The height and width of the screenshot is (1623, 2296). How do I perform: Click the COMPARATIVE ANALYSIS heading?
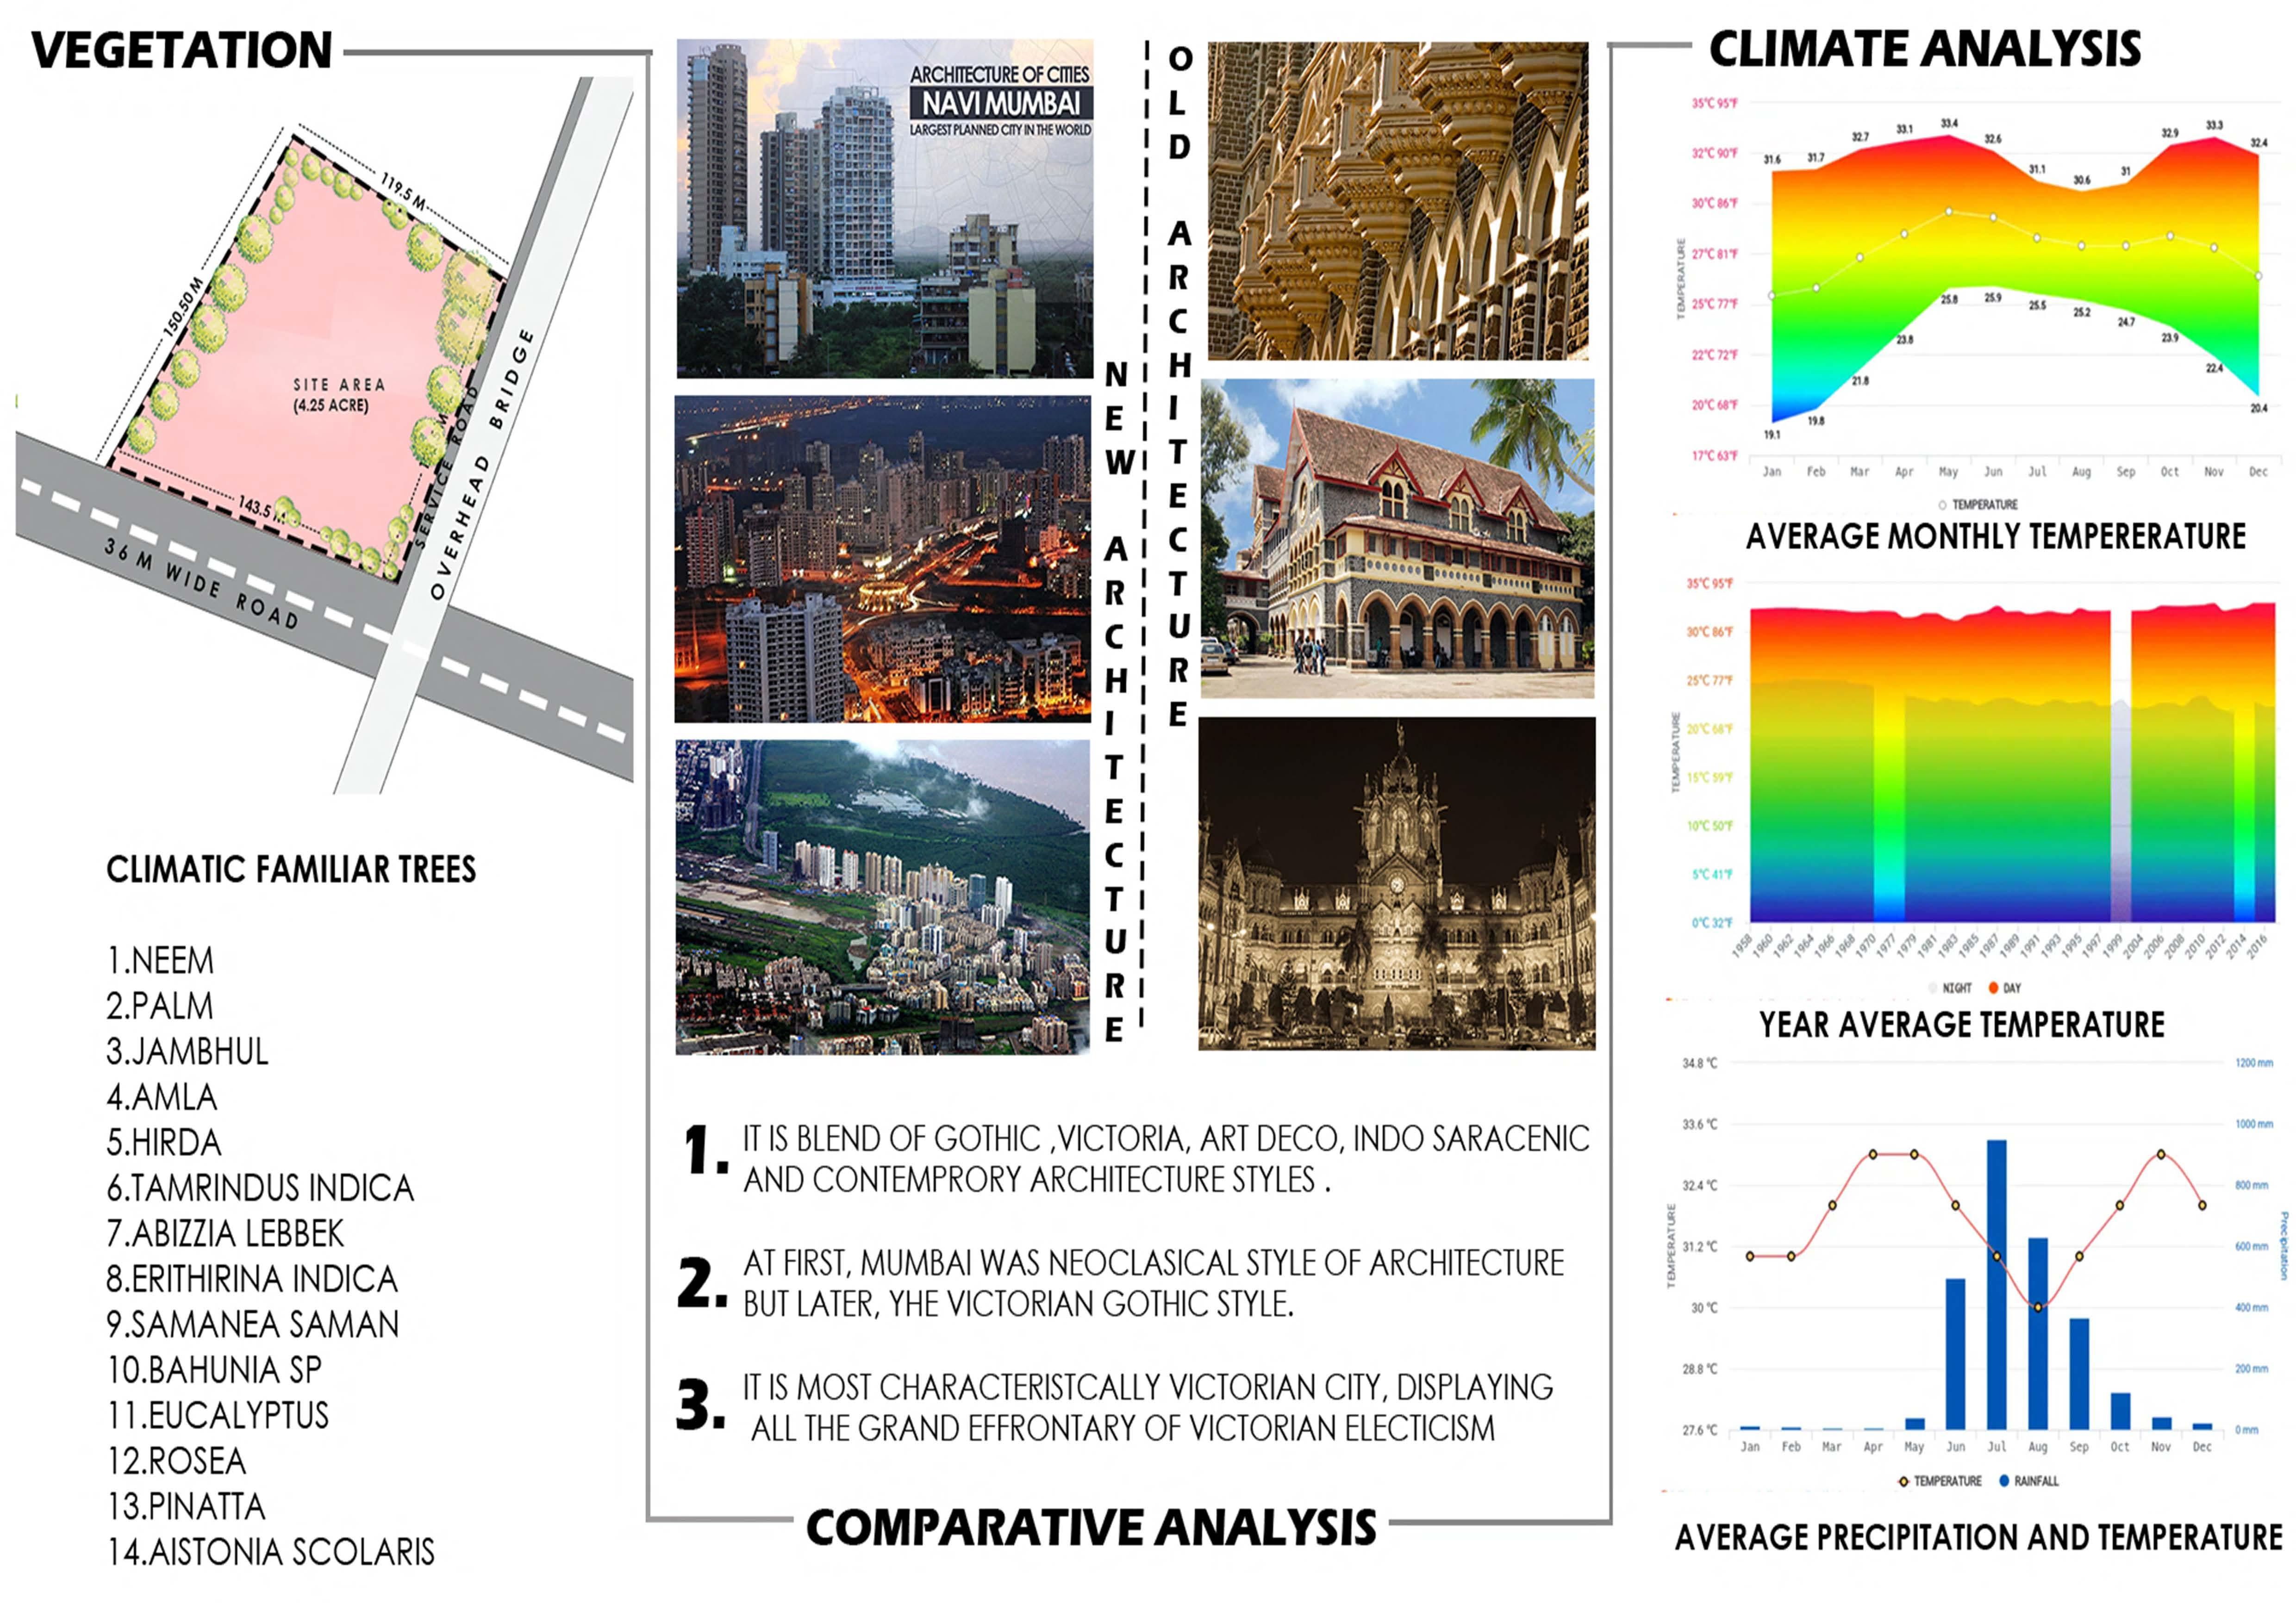[1091, 1527]
